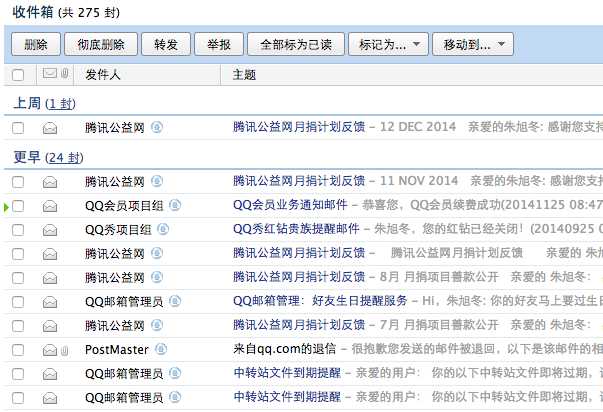
Task: Click sender name QQ秀项目组
Action: pos(118,230)
